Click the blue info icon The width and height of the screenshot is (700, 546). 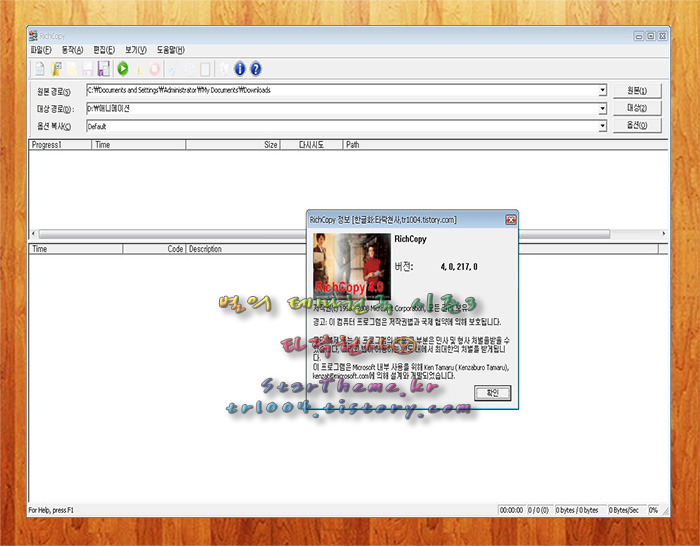click(x=240, y=69)
